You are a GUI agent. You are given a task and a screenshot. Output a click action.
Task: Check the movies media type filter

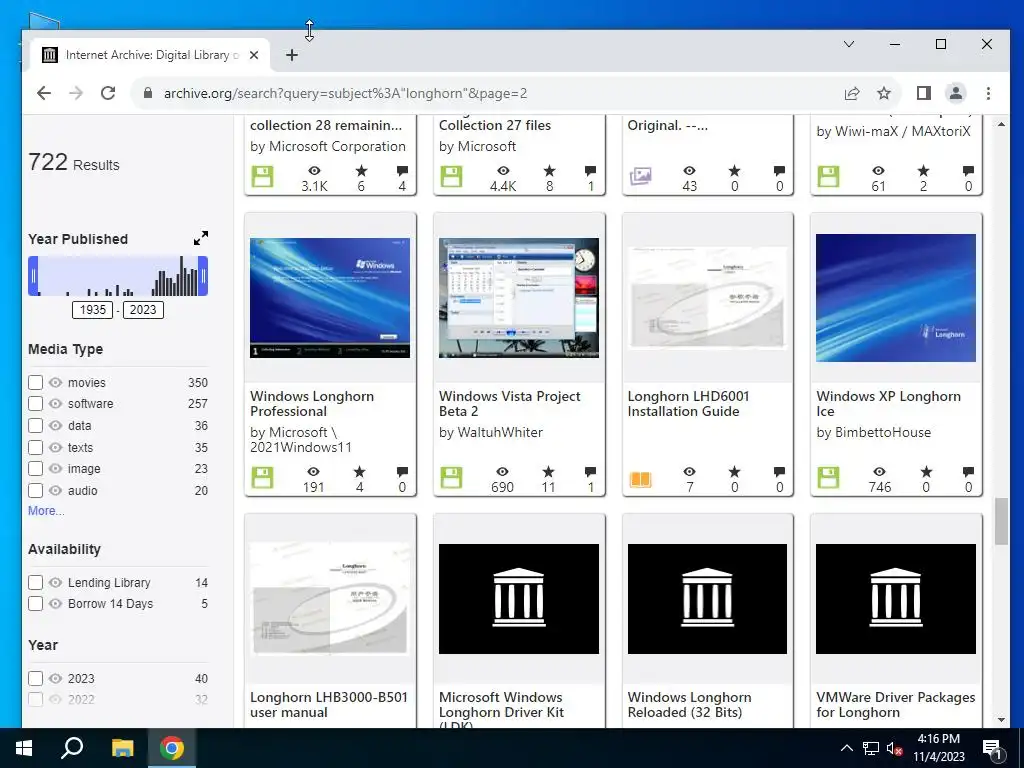(35, 382)
